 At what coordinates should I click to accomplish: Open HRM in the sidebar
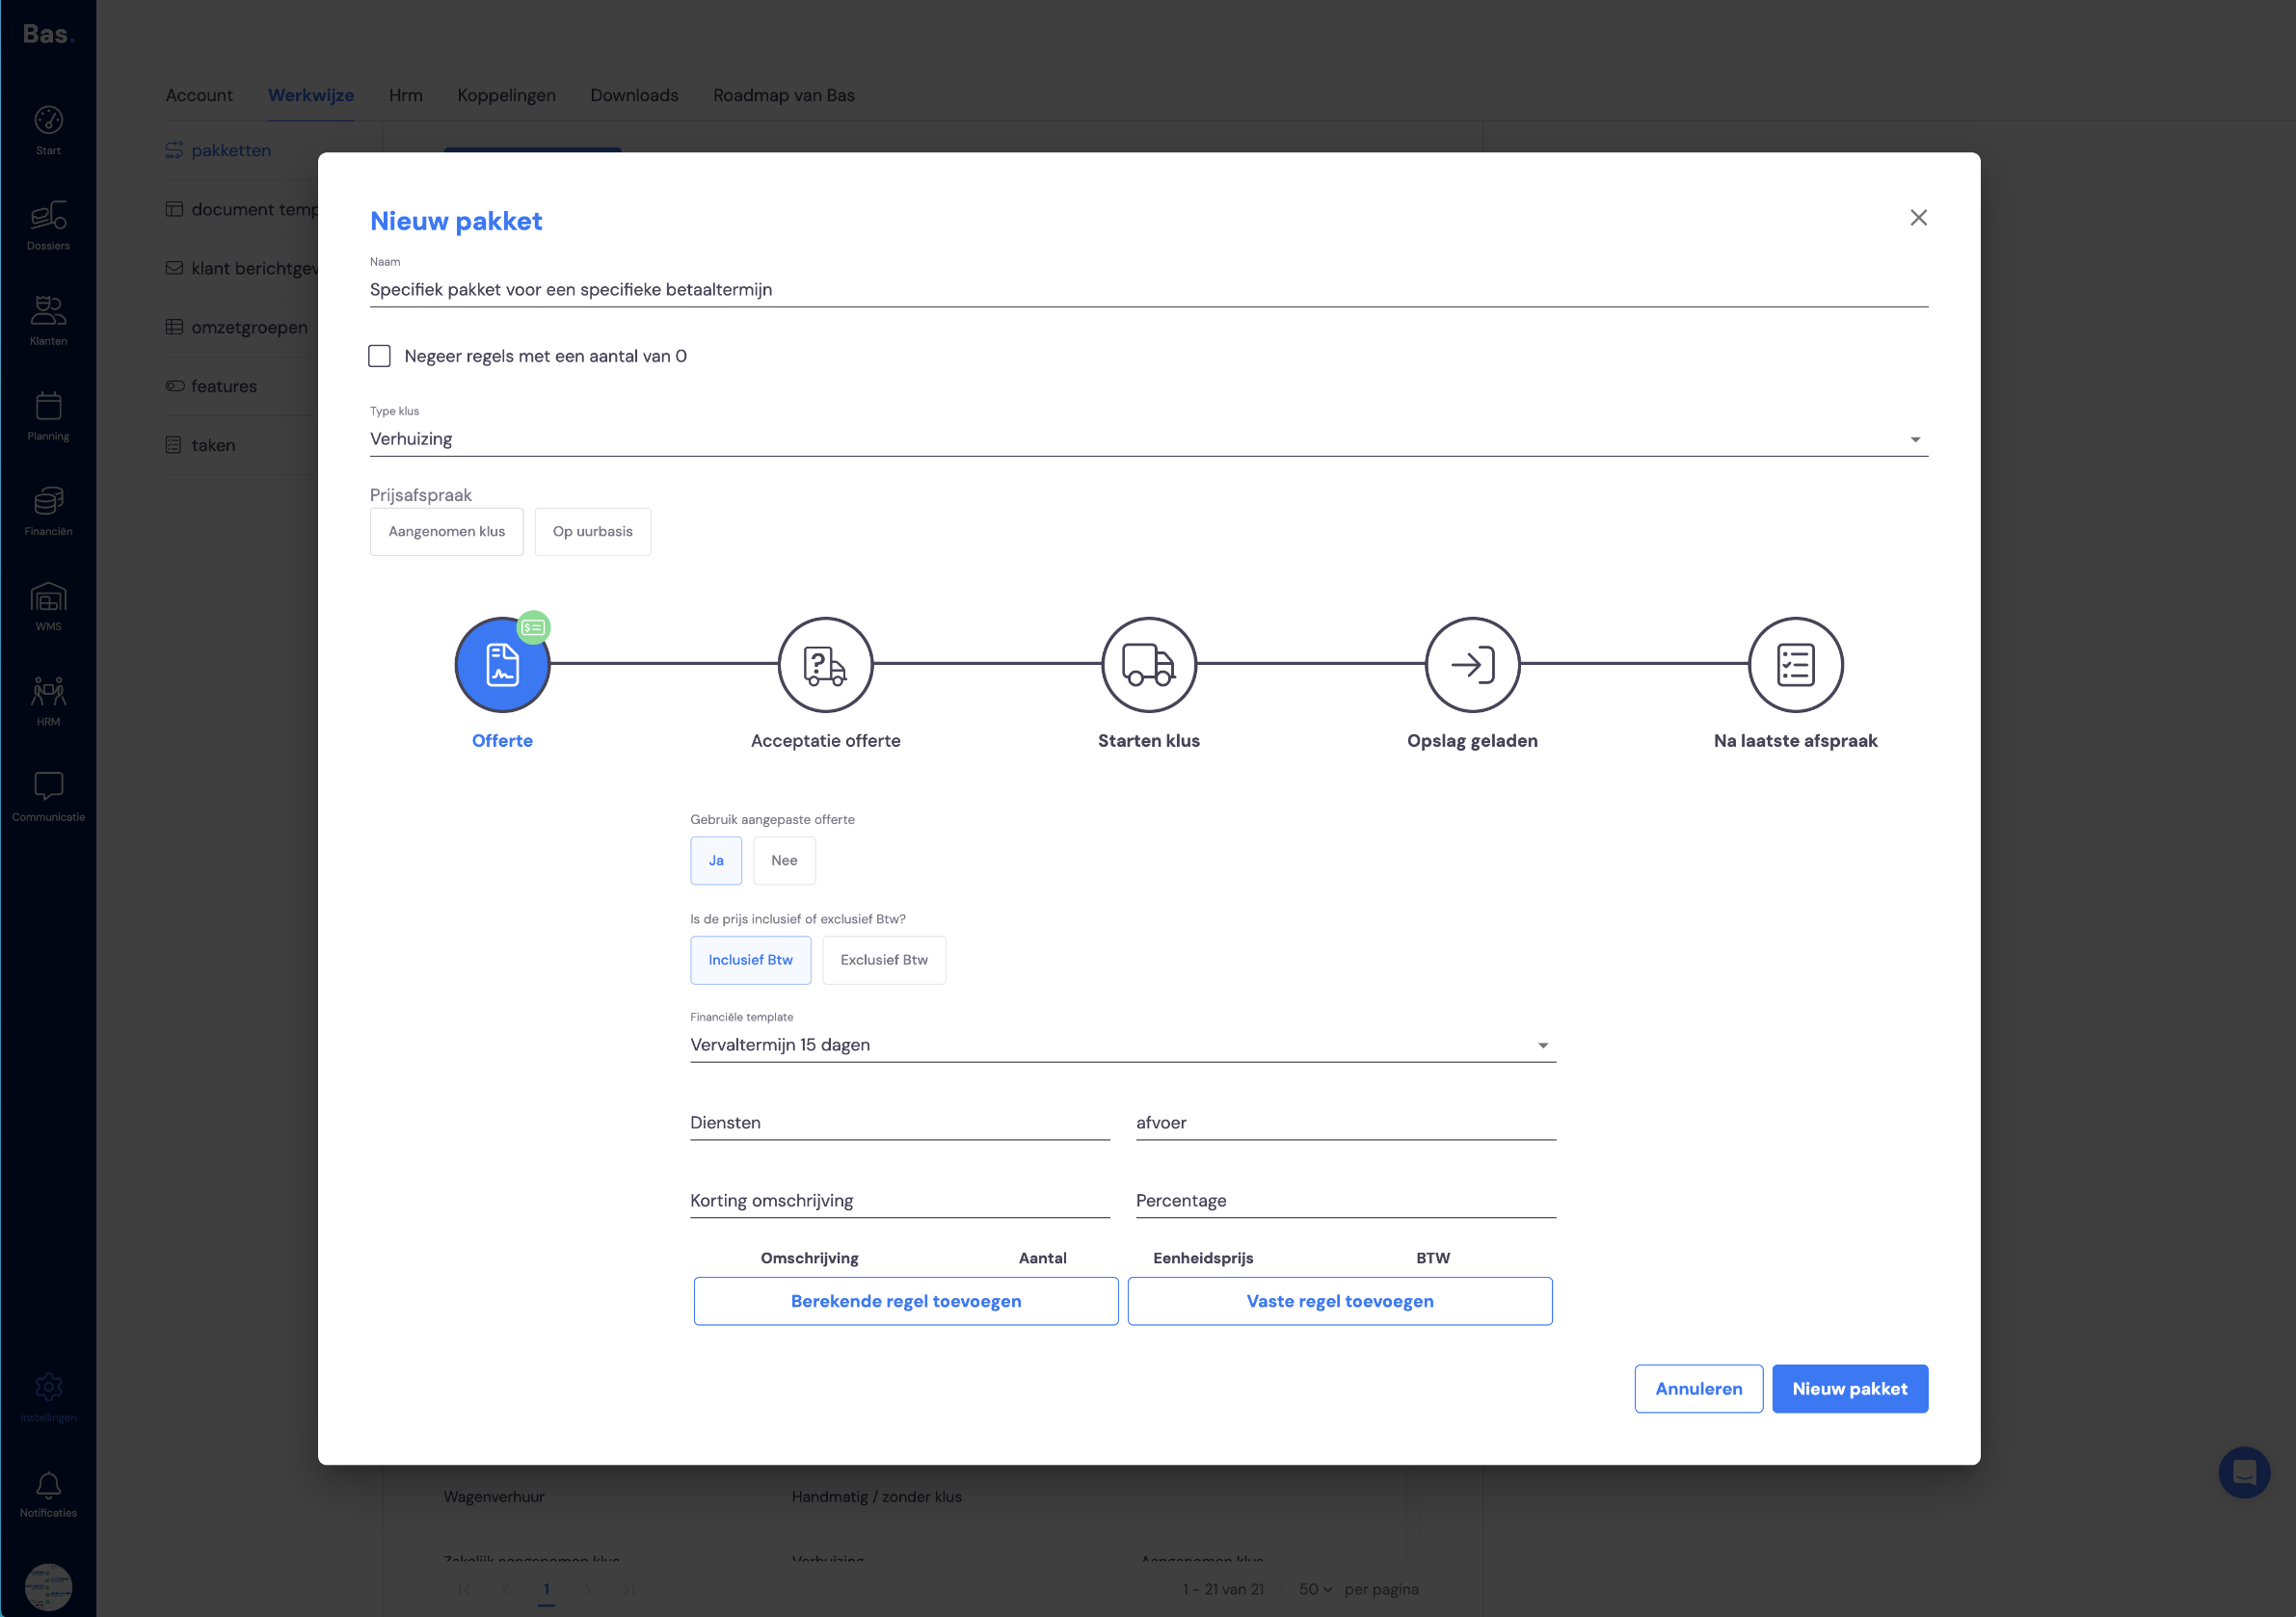pos(48,701)
